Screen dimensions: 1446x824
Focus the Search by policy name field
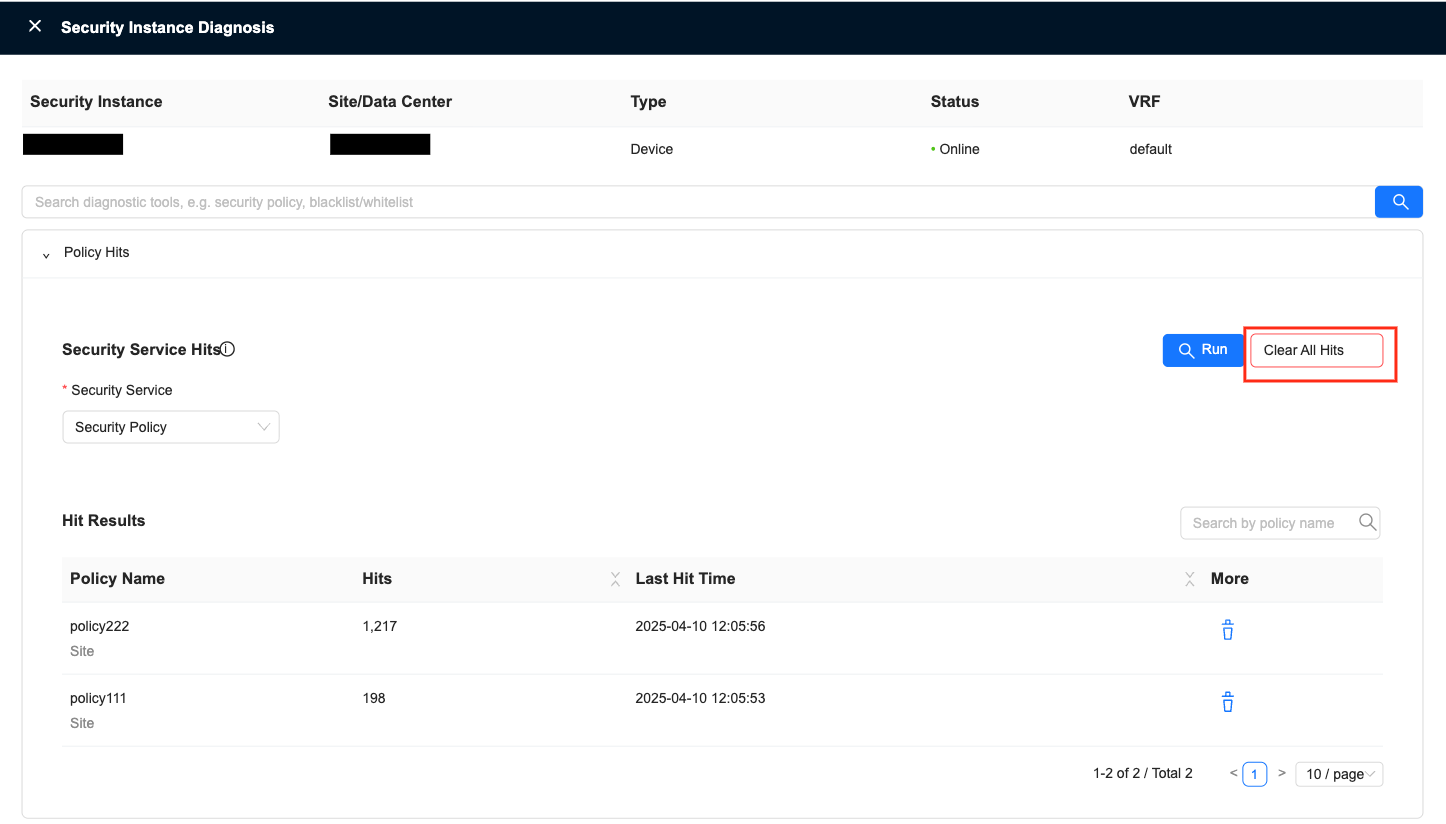click(1270, 523)
